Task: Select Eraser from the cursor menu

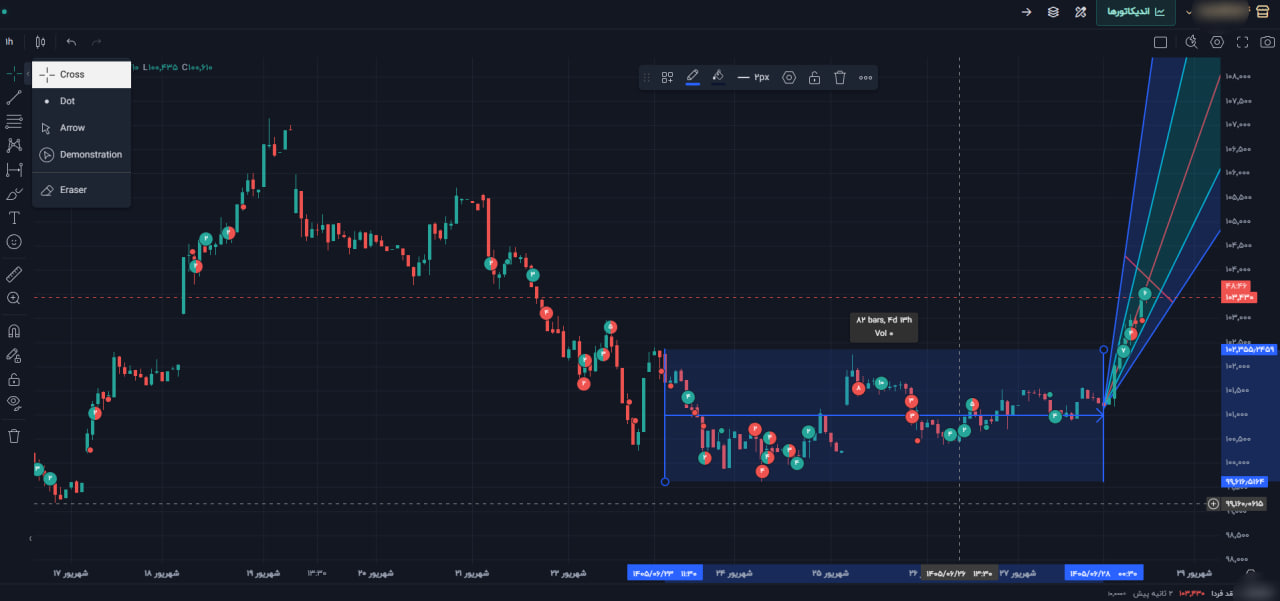Action: (x=81, y=190)
